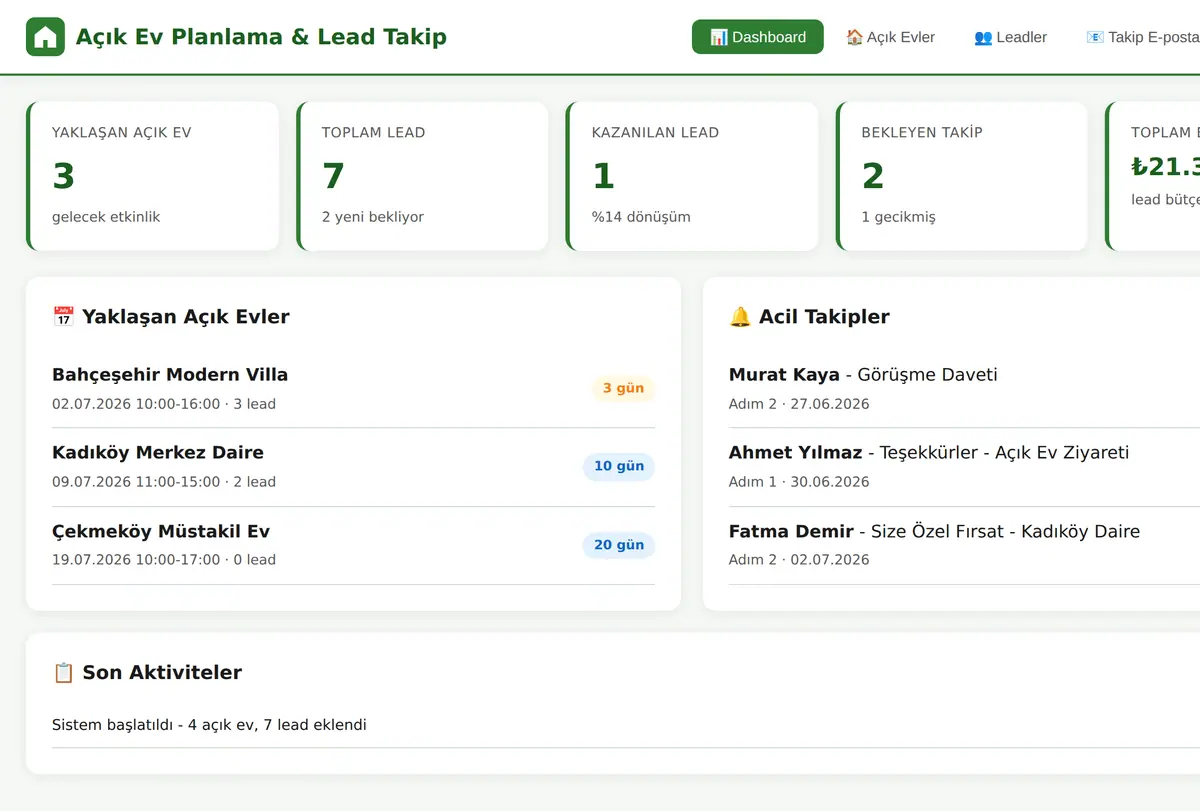Select the Yaklaşan Açık Ev stat card

(x=152, y=176)
